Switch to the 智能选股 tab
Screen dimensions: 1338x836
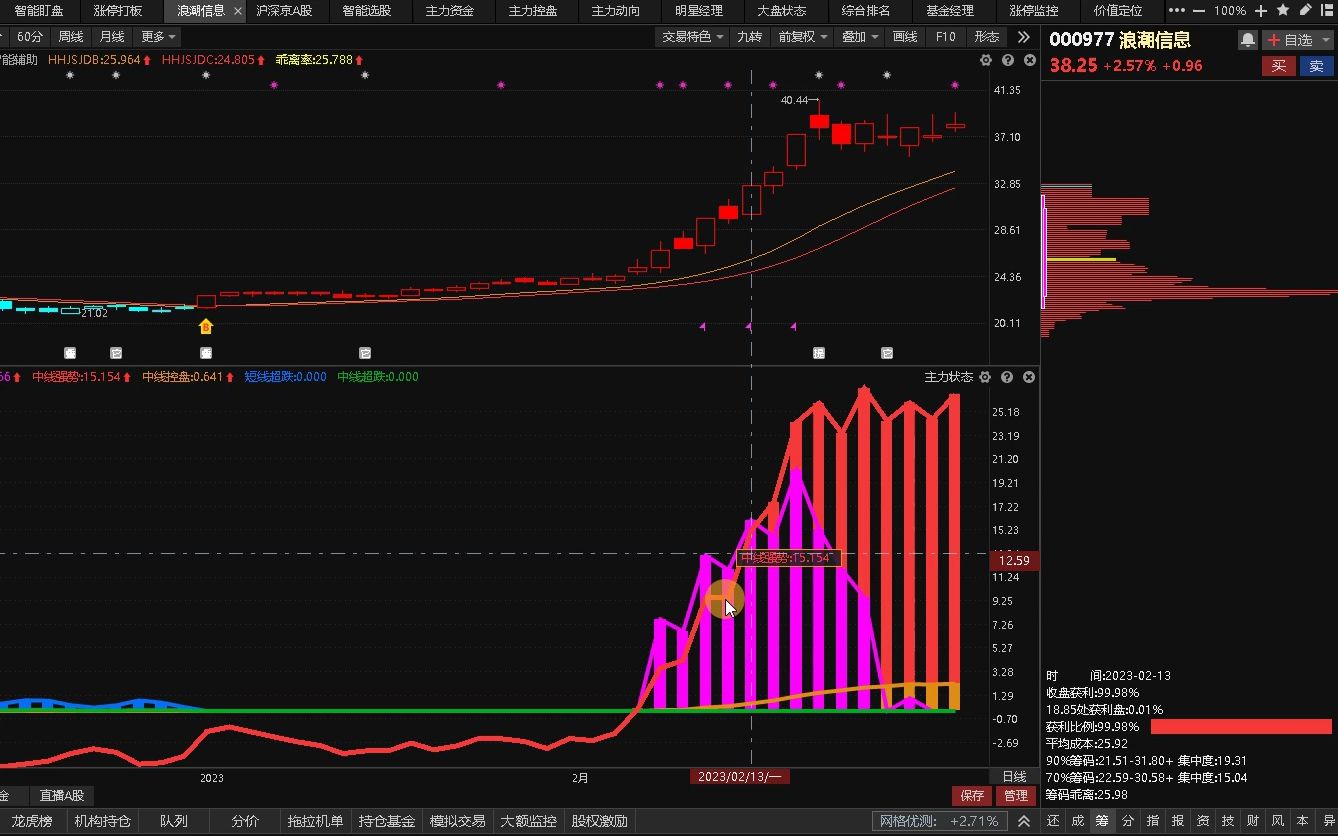click(x=367, y=11)
